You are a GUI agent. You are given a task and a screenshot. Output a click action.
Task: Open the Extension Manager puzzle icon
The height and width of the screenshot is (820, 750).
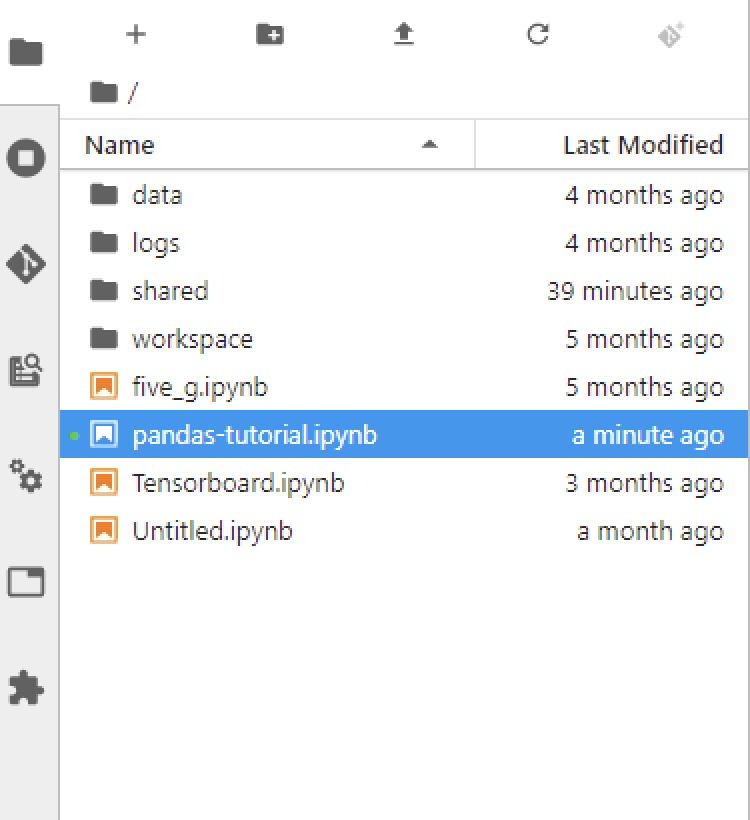tap(26, 687)
